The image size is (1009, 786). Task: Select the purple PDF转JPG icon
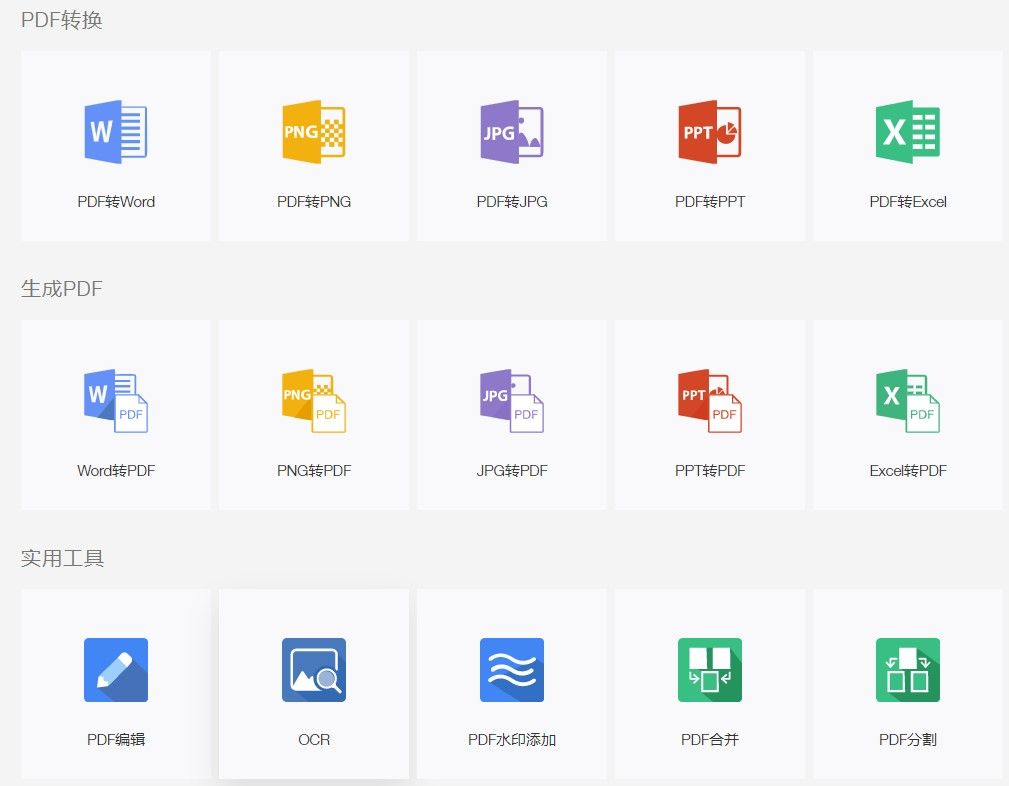[512, 132]
